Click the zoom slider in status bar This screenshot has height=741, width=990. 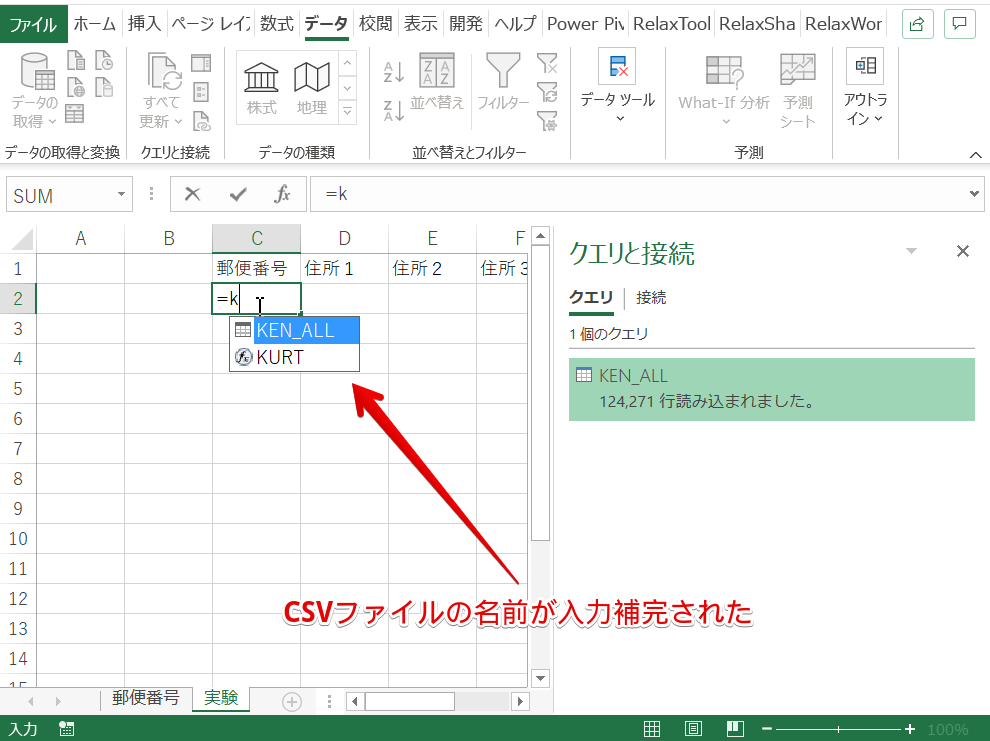point(838,729)
